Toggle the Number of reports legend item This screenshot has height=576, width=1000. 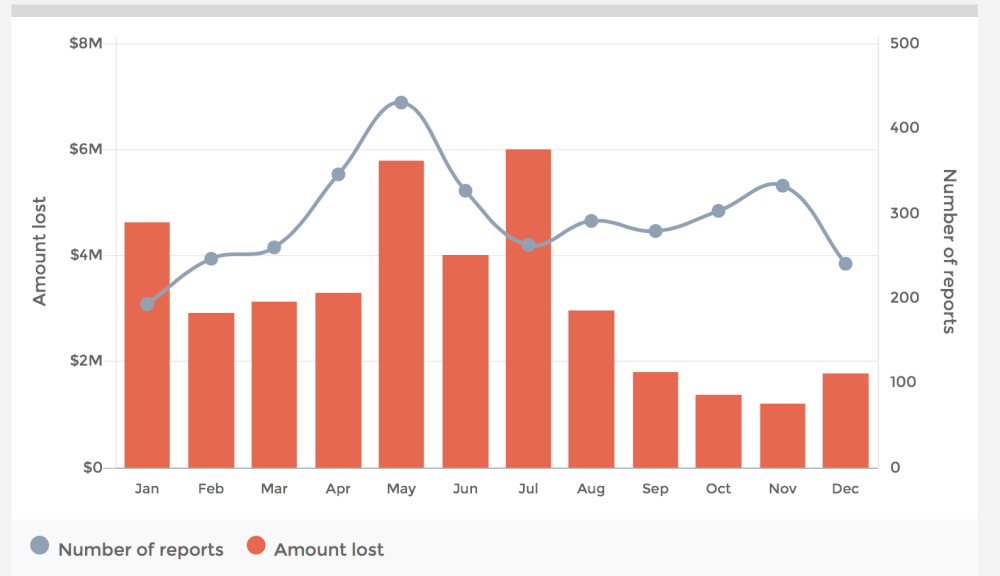coord(127,549)
